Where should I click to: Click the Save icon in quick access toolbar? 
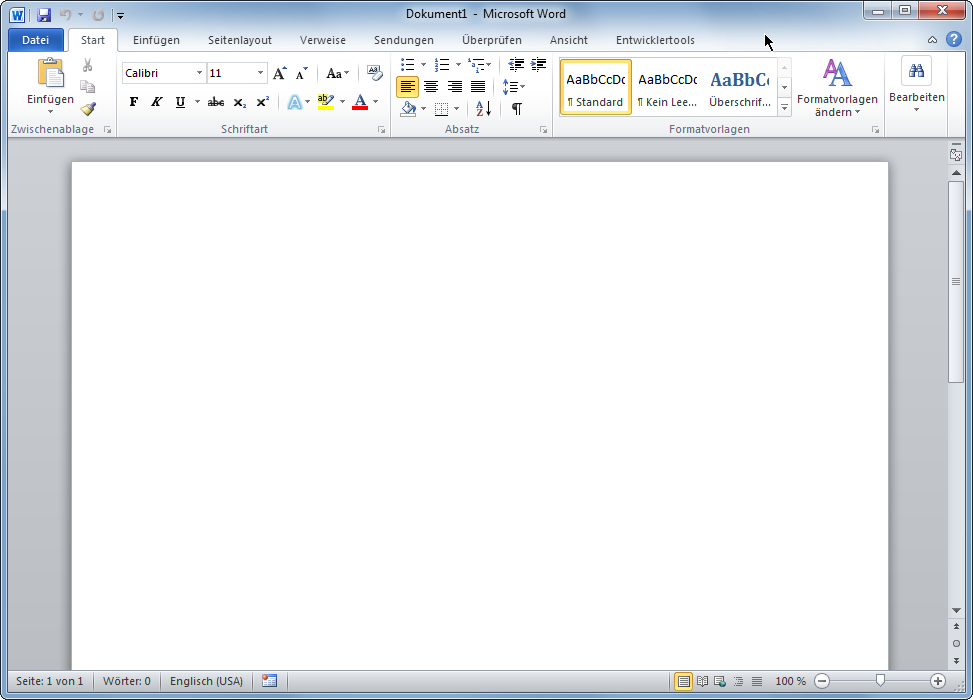click(x=43, y=14)
